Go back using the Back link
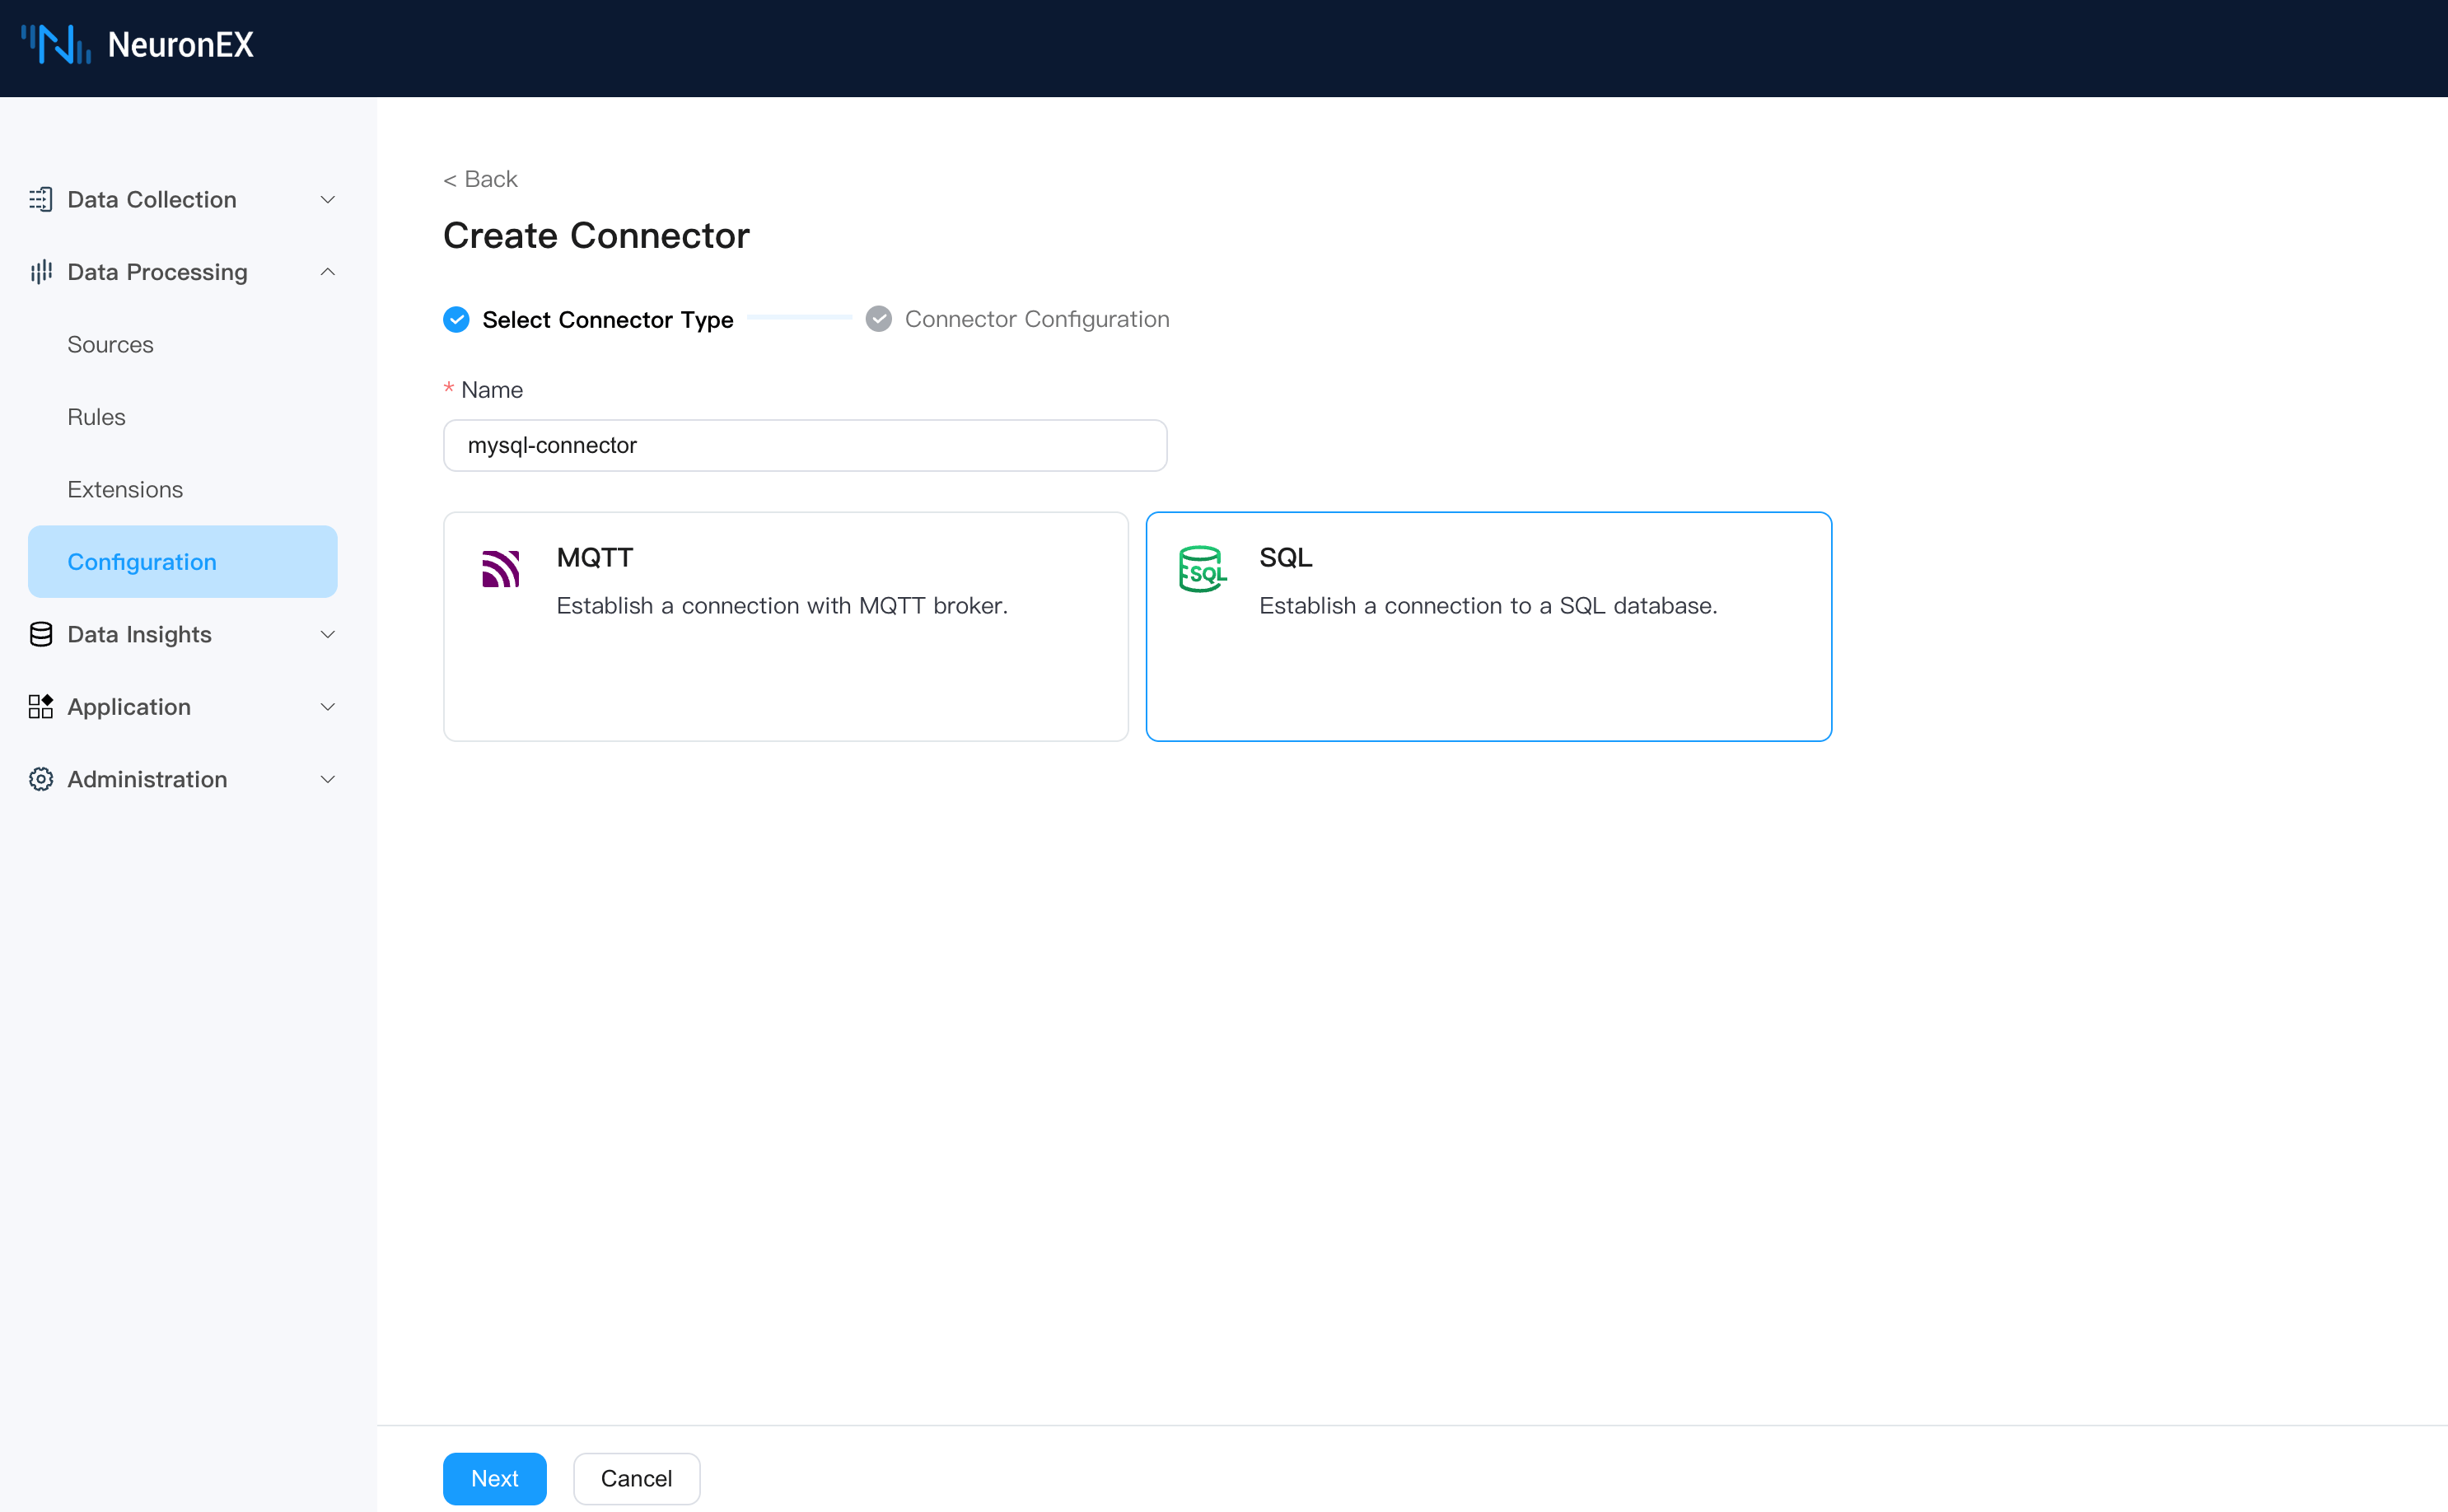 click(481, 179)
